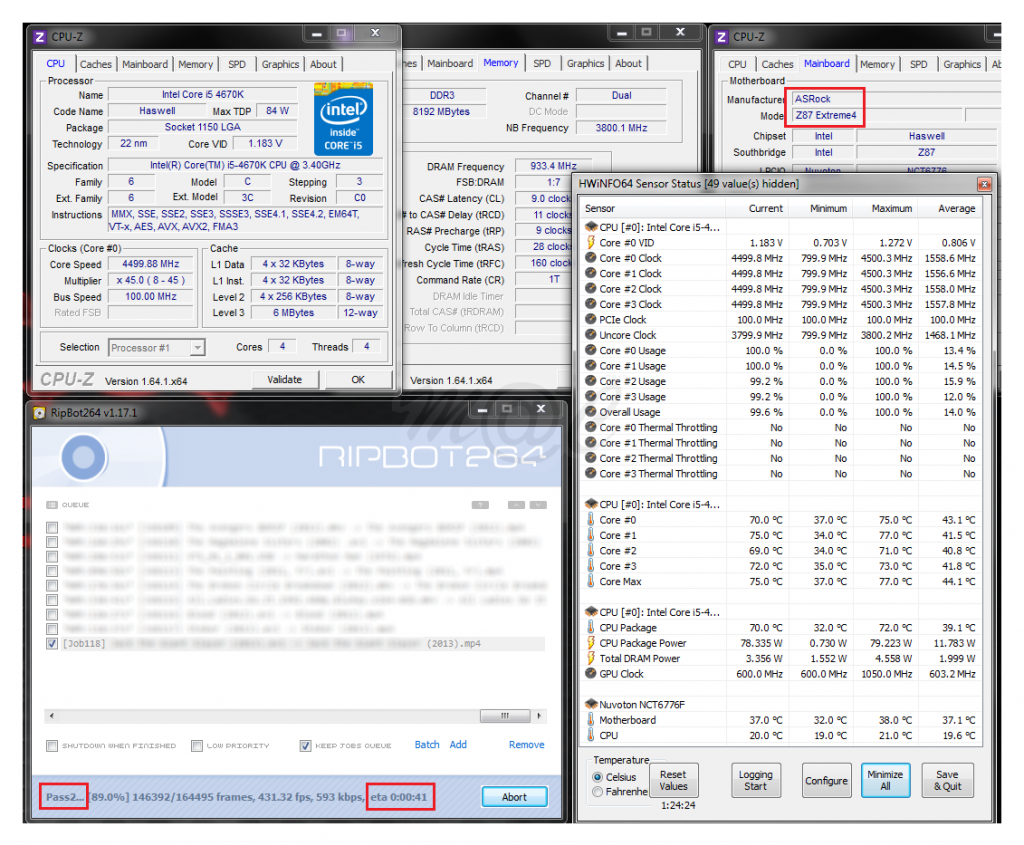Click the GPU Clock gauge icon
Image resolution: width=1024 pixels, height=845 pixels.
[x=591, y=674]
